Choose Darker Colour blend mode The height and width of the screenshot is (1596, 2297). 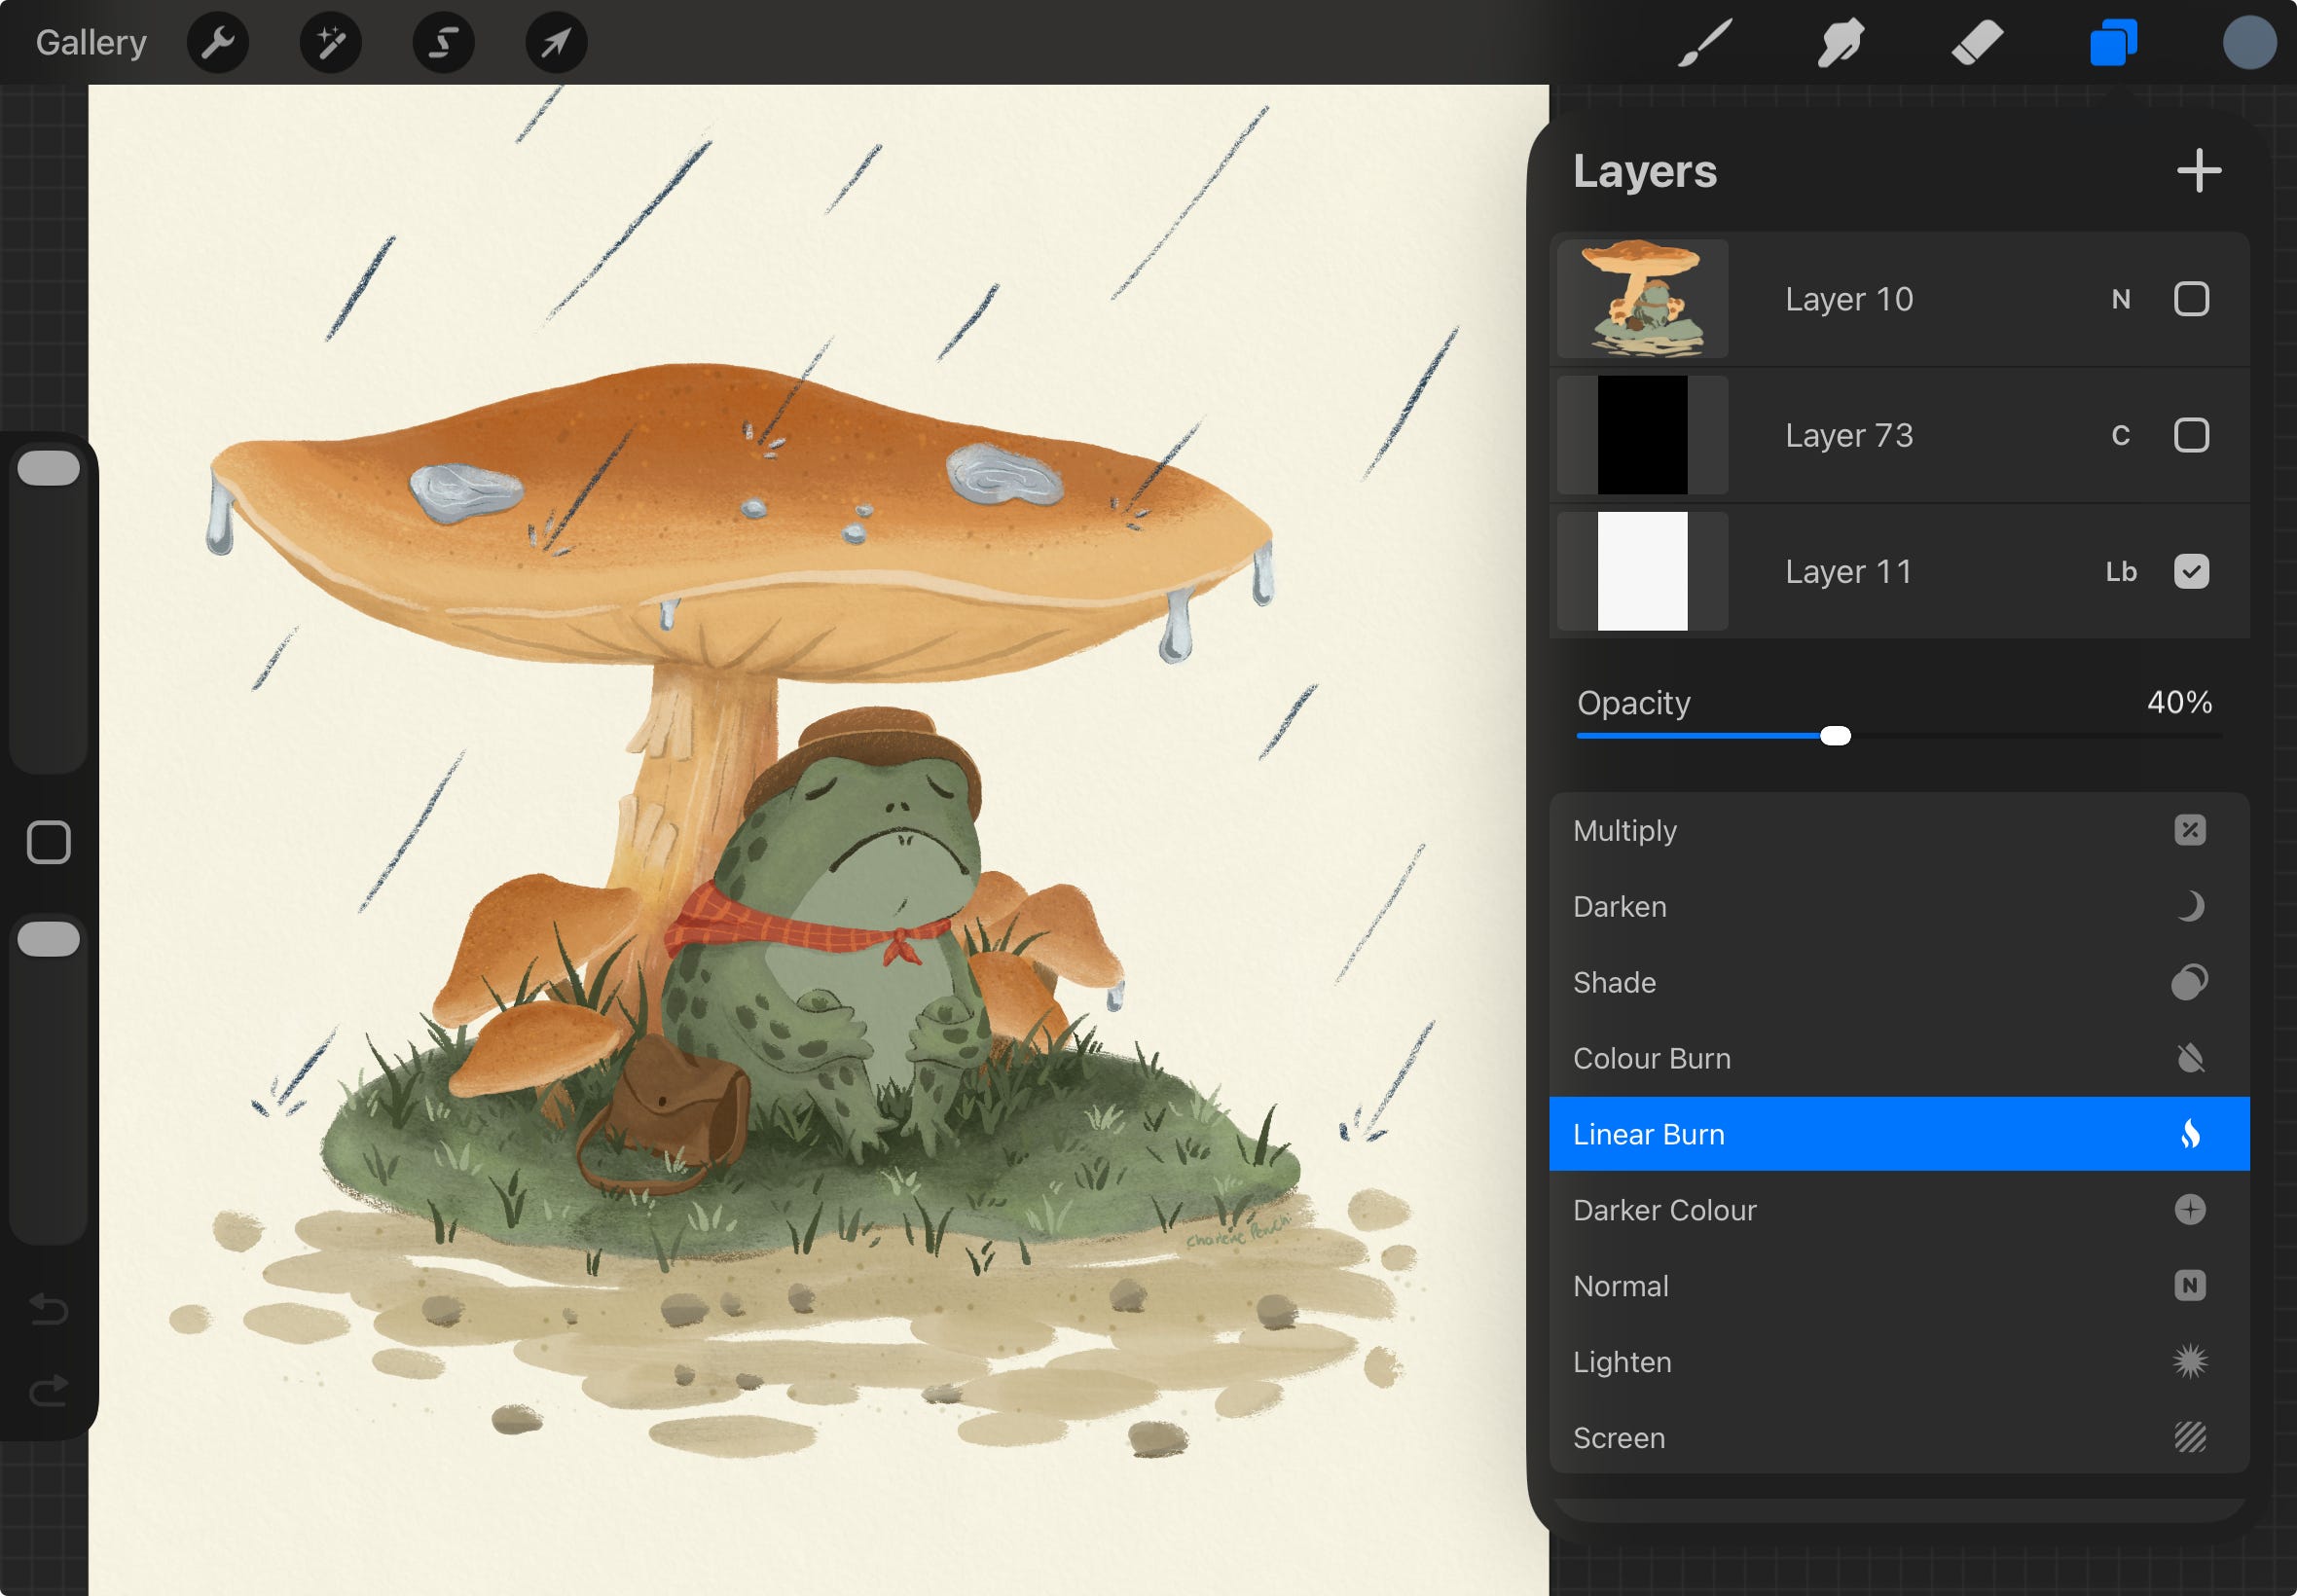[x=1898, y=1210]
